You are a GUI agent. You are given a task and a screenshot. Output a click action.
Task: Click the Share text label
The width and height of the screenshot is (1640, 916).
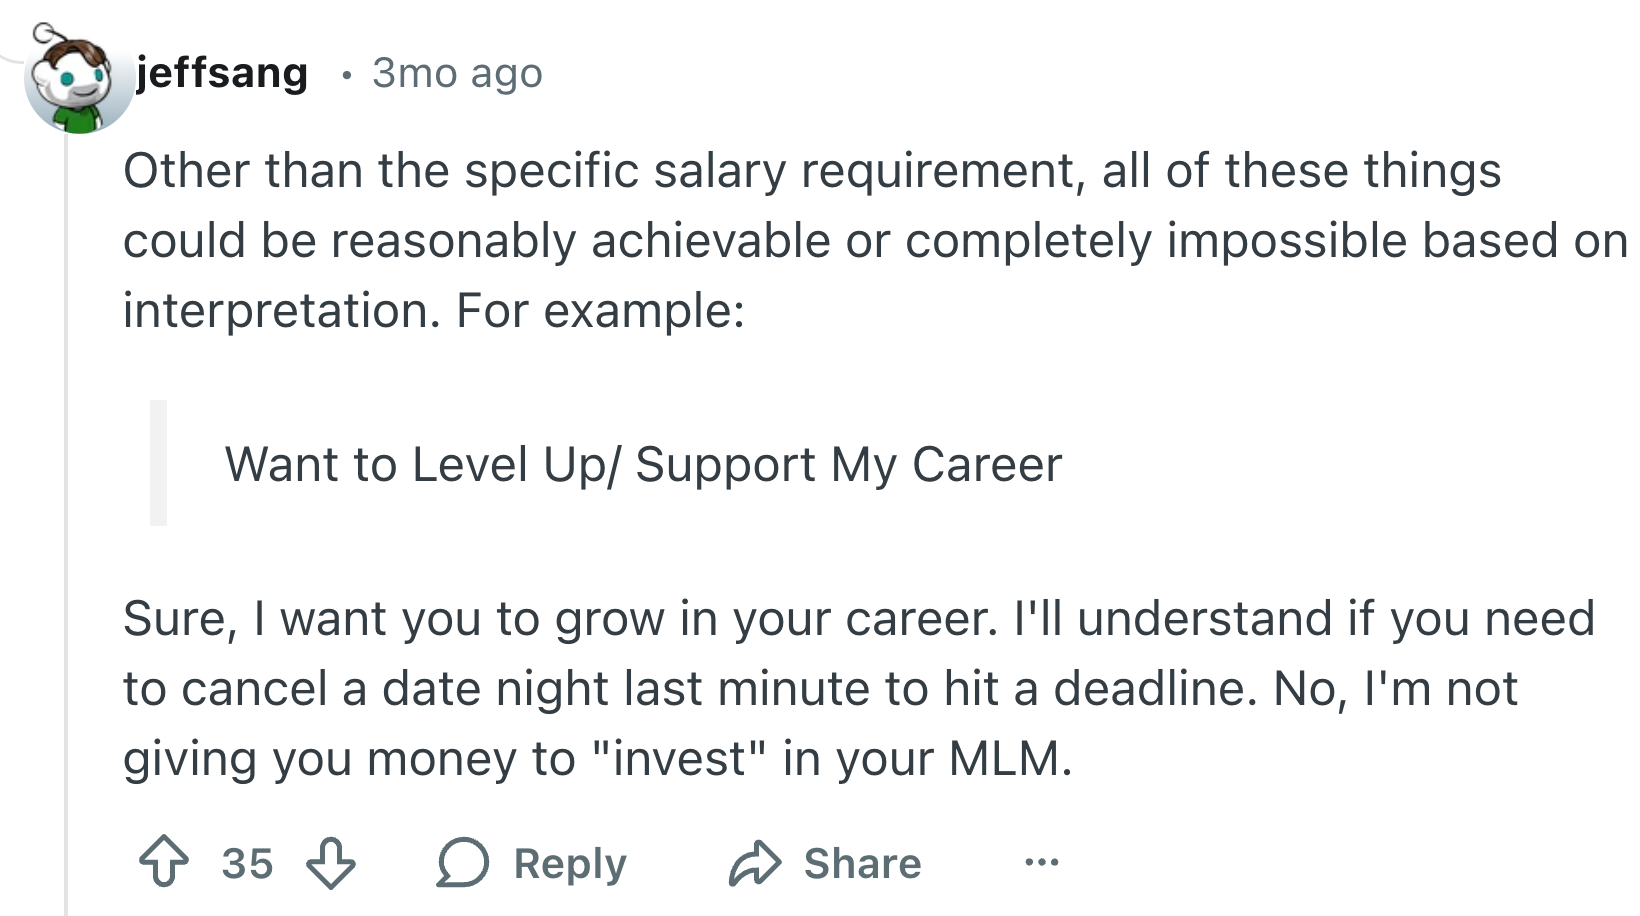coord(862,863)
